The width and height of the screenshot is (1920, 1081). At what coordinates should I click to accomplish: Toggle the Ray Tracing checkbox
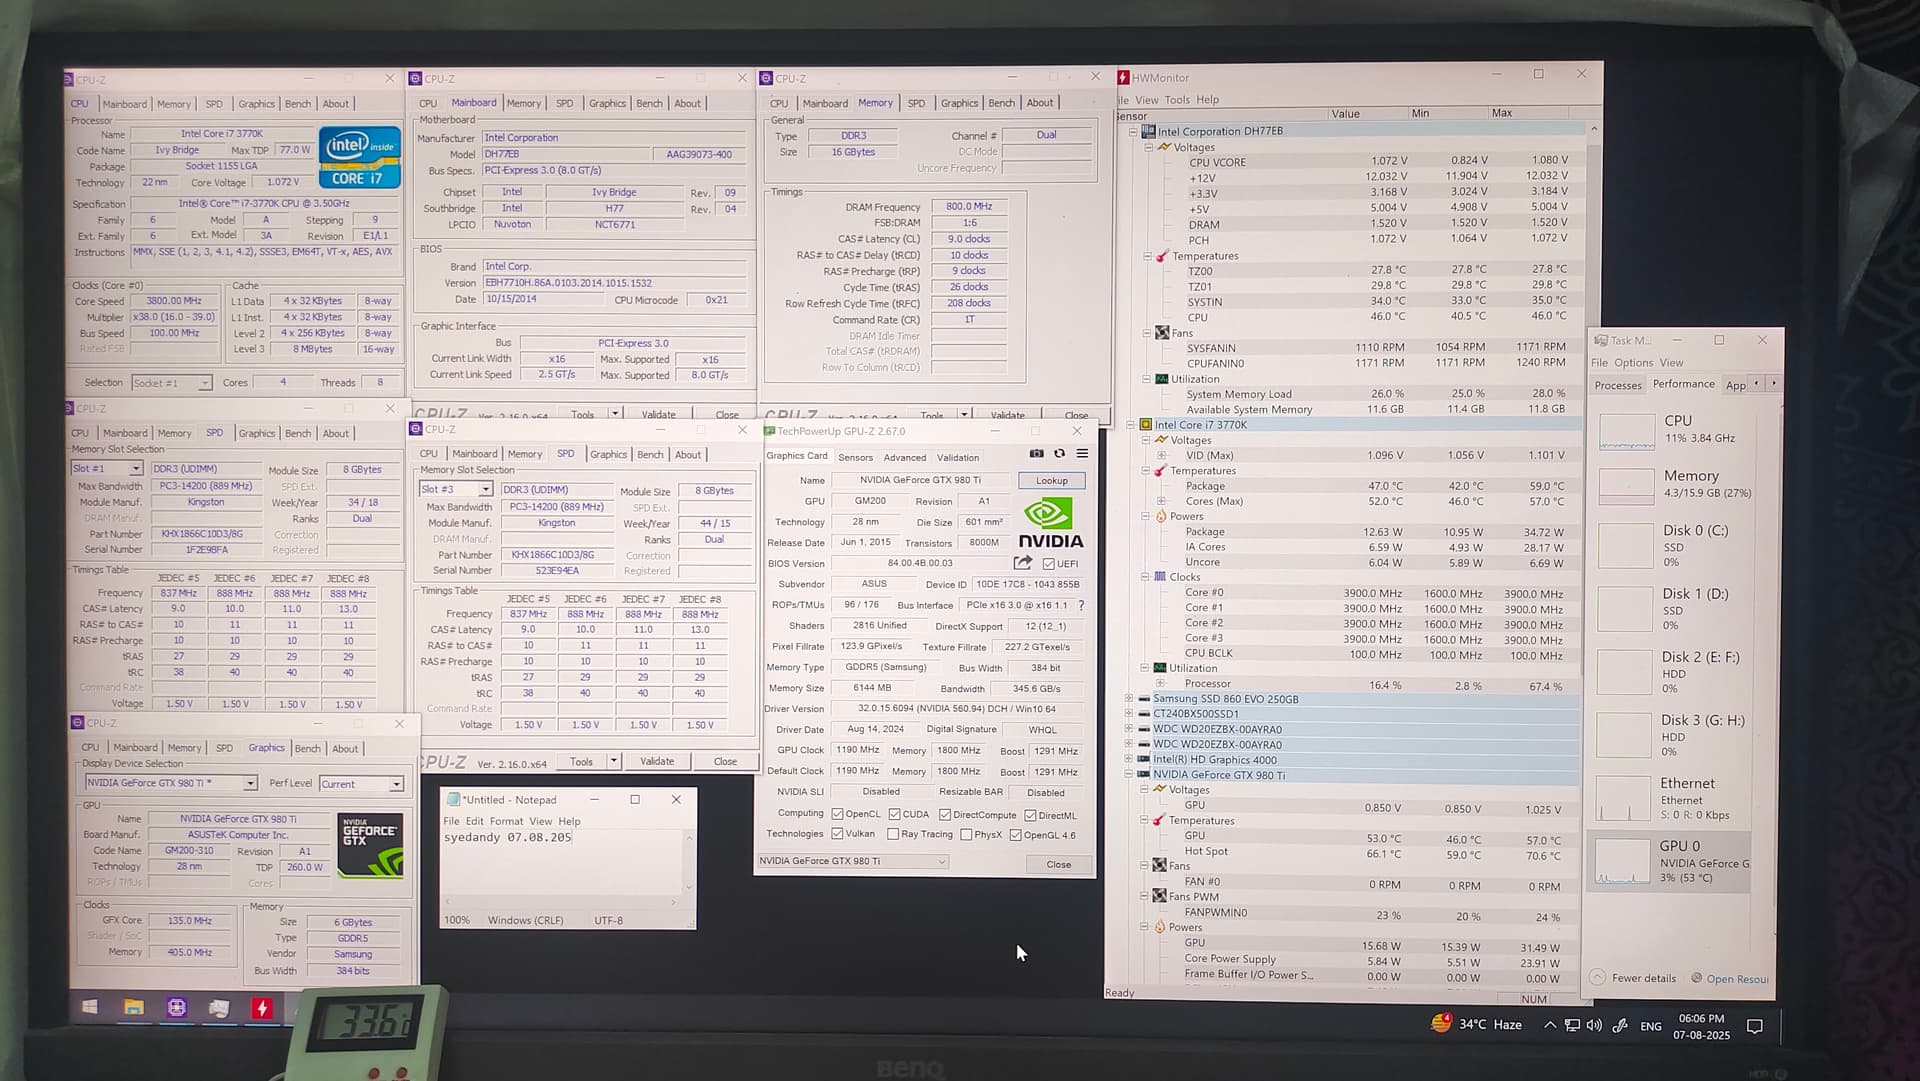(893, 834)
